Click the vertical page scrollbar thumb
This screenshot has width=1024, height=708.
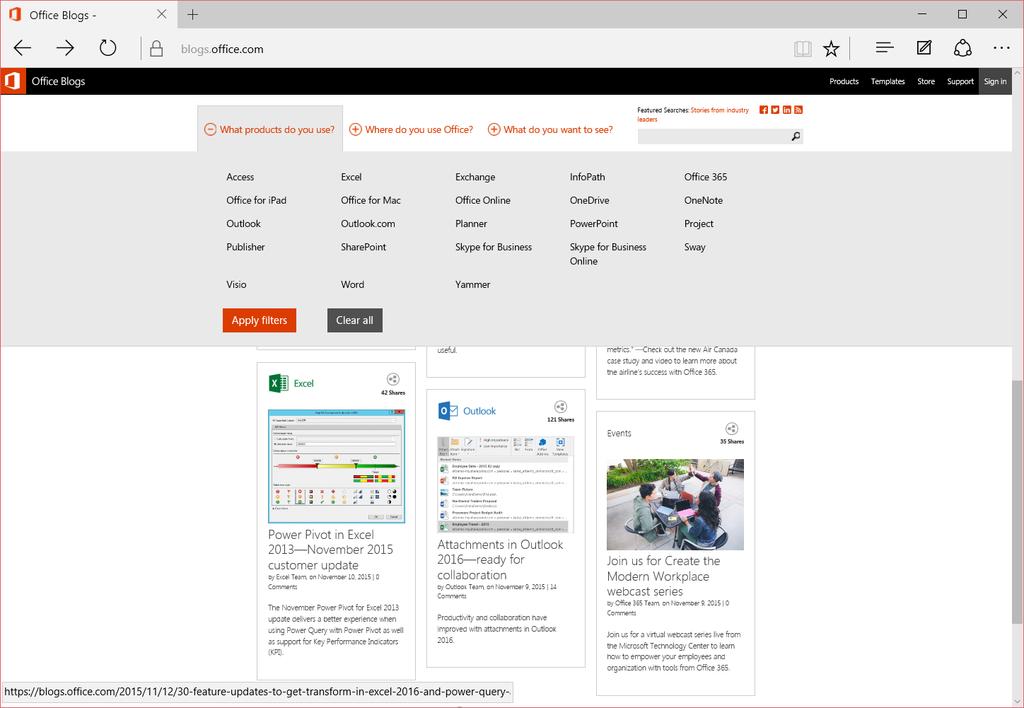1017,500
